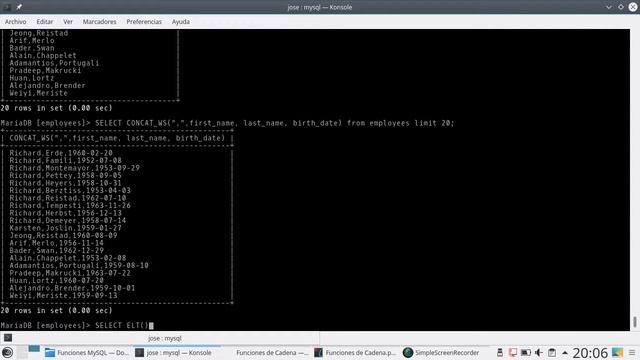This screenshot has width=640, height=360.
Task: Click the 'Richard,Montemayor,1953-09-29' result row
Action: pos(75,168)
